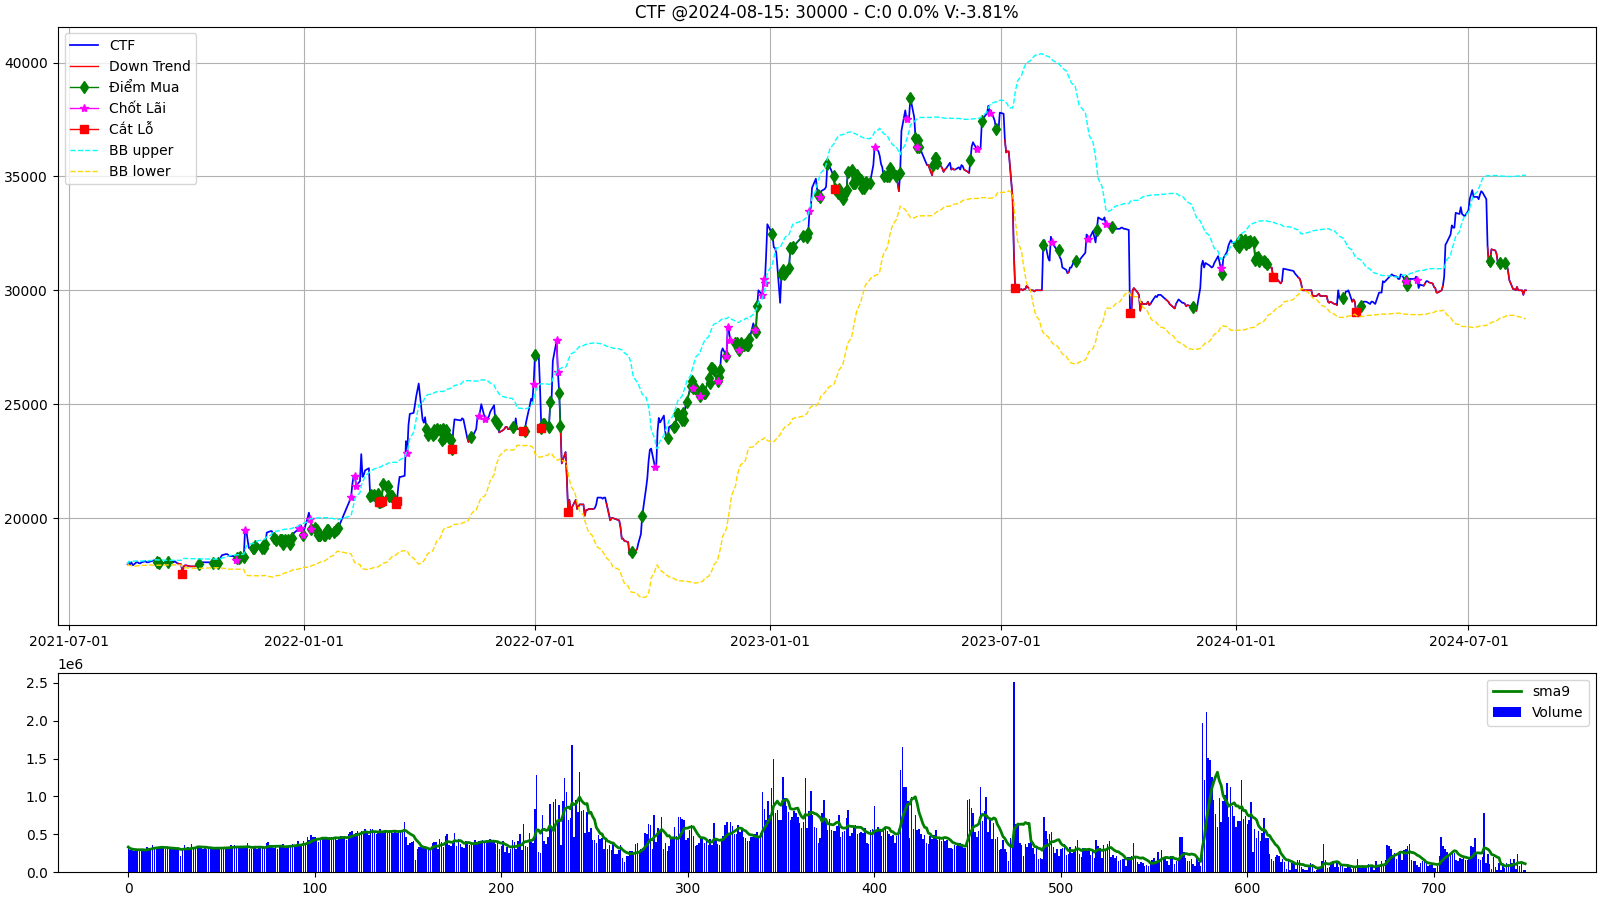Click the 200 tick on volume x-axis

point(501,888)
